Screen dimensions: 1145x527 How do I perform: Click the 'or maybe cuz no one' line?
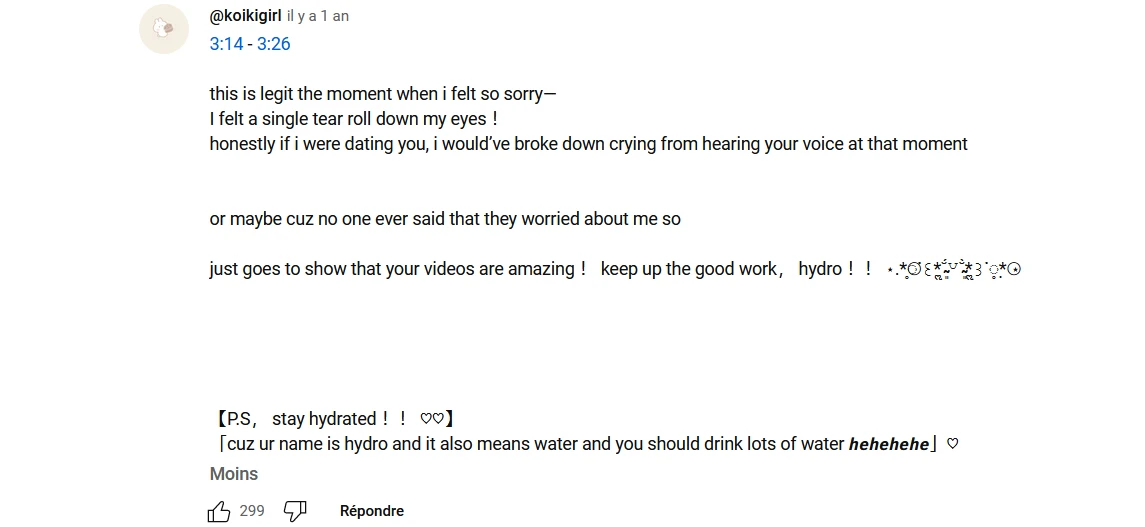click(x=445, y=219)
